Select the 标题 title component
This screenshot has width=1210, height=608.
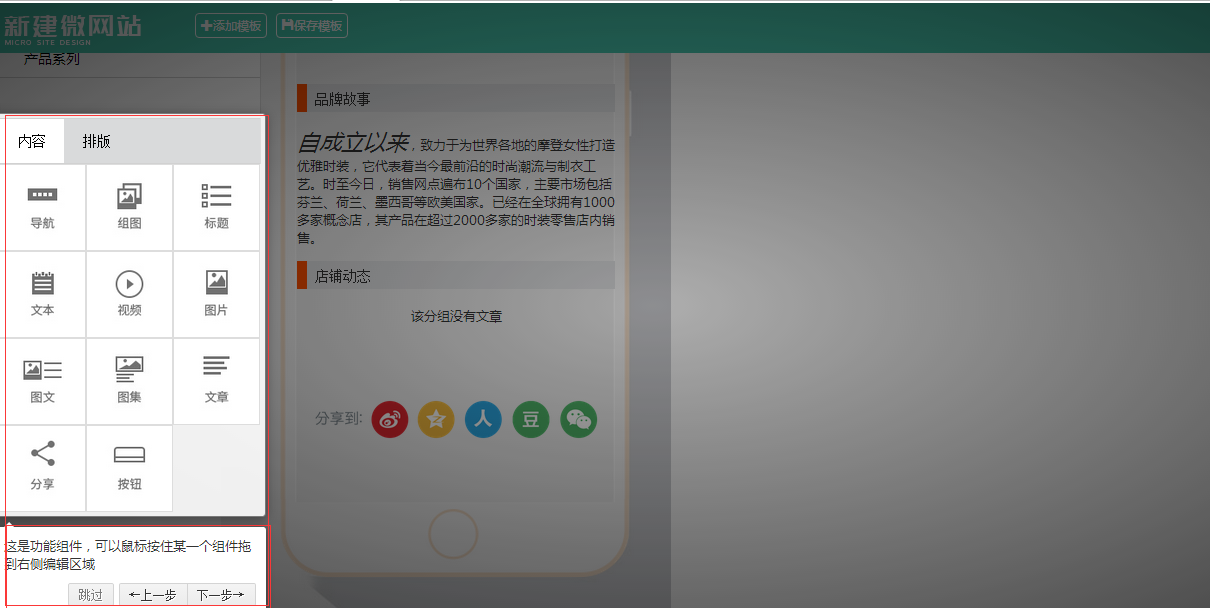coord(217,208)
